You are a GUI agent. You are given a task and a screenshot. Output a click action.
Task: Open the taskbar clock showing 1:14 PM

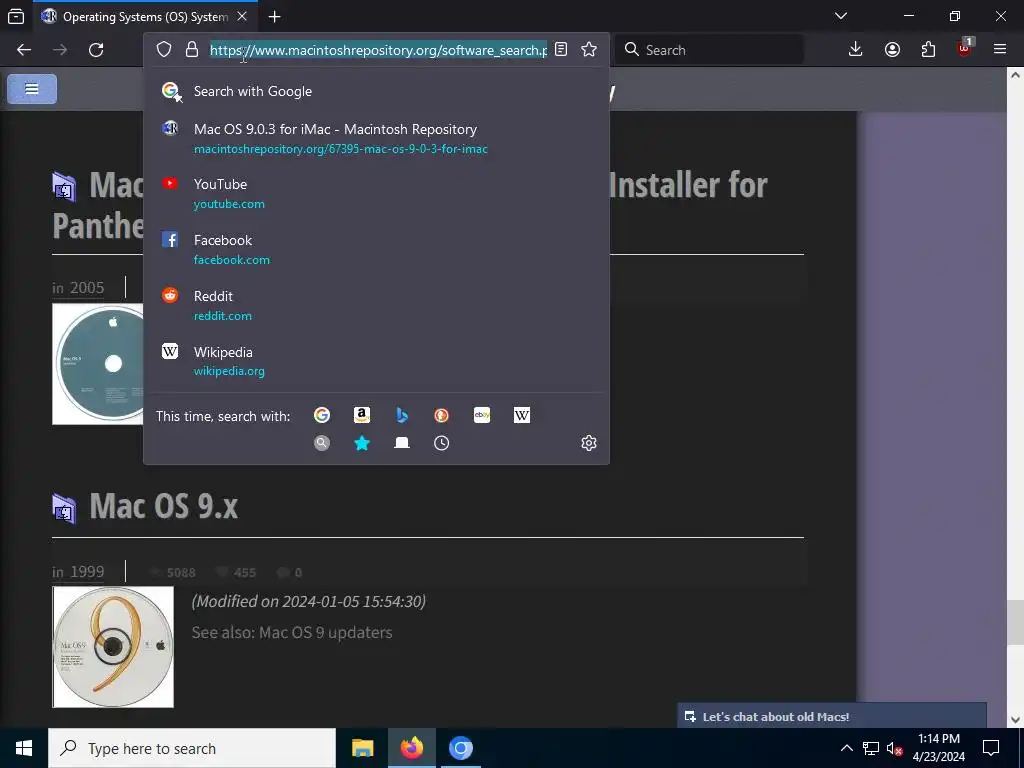tap(938, 748)
